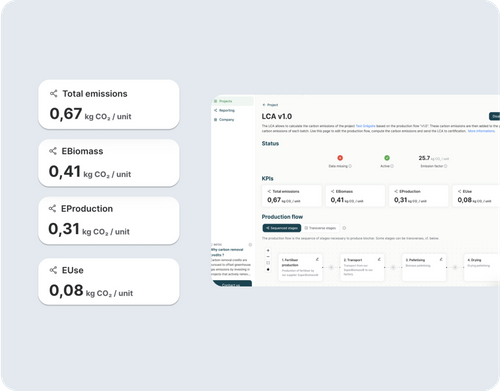Click the fit view flow control
The image size is (500, 391).
[268, 263]
